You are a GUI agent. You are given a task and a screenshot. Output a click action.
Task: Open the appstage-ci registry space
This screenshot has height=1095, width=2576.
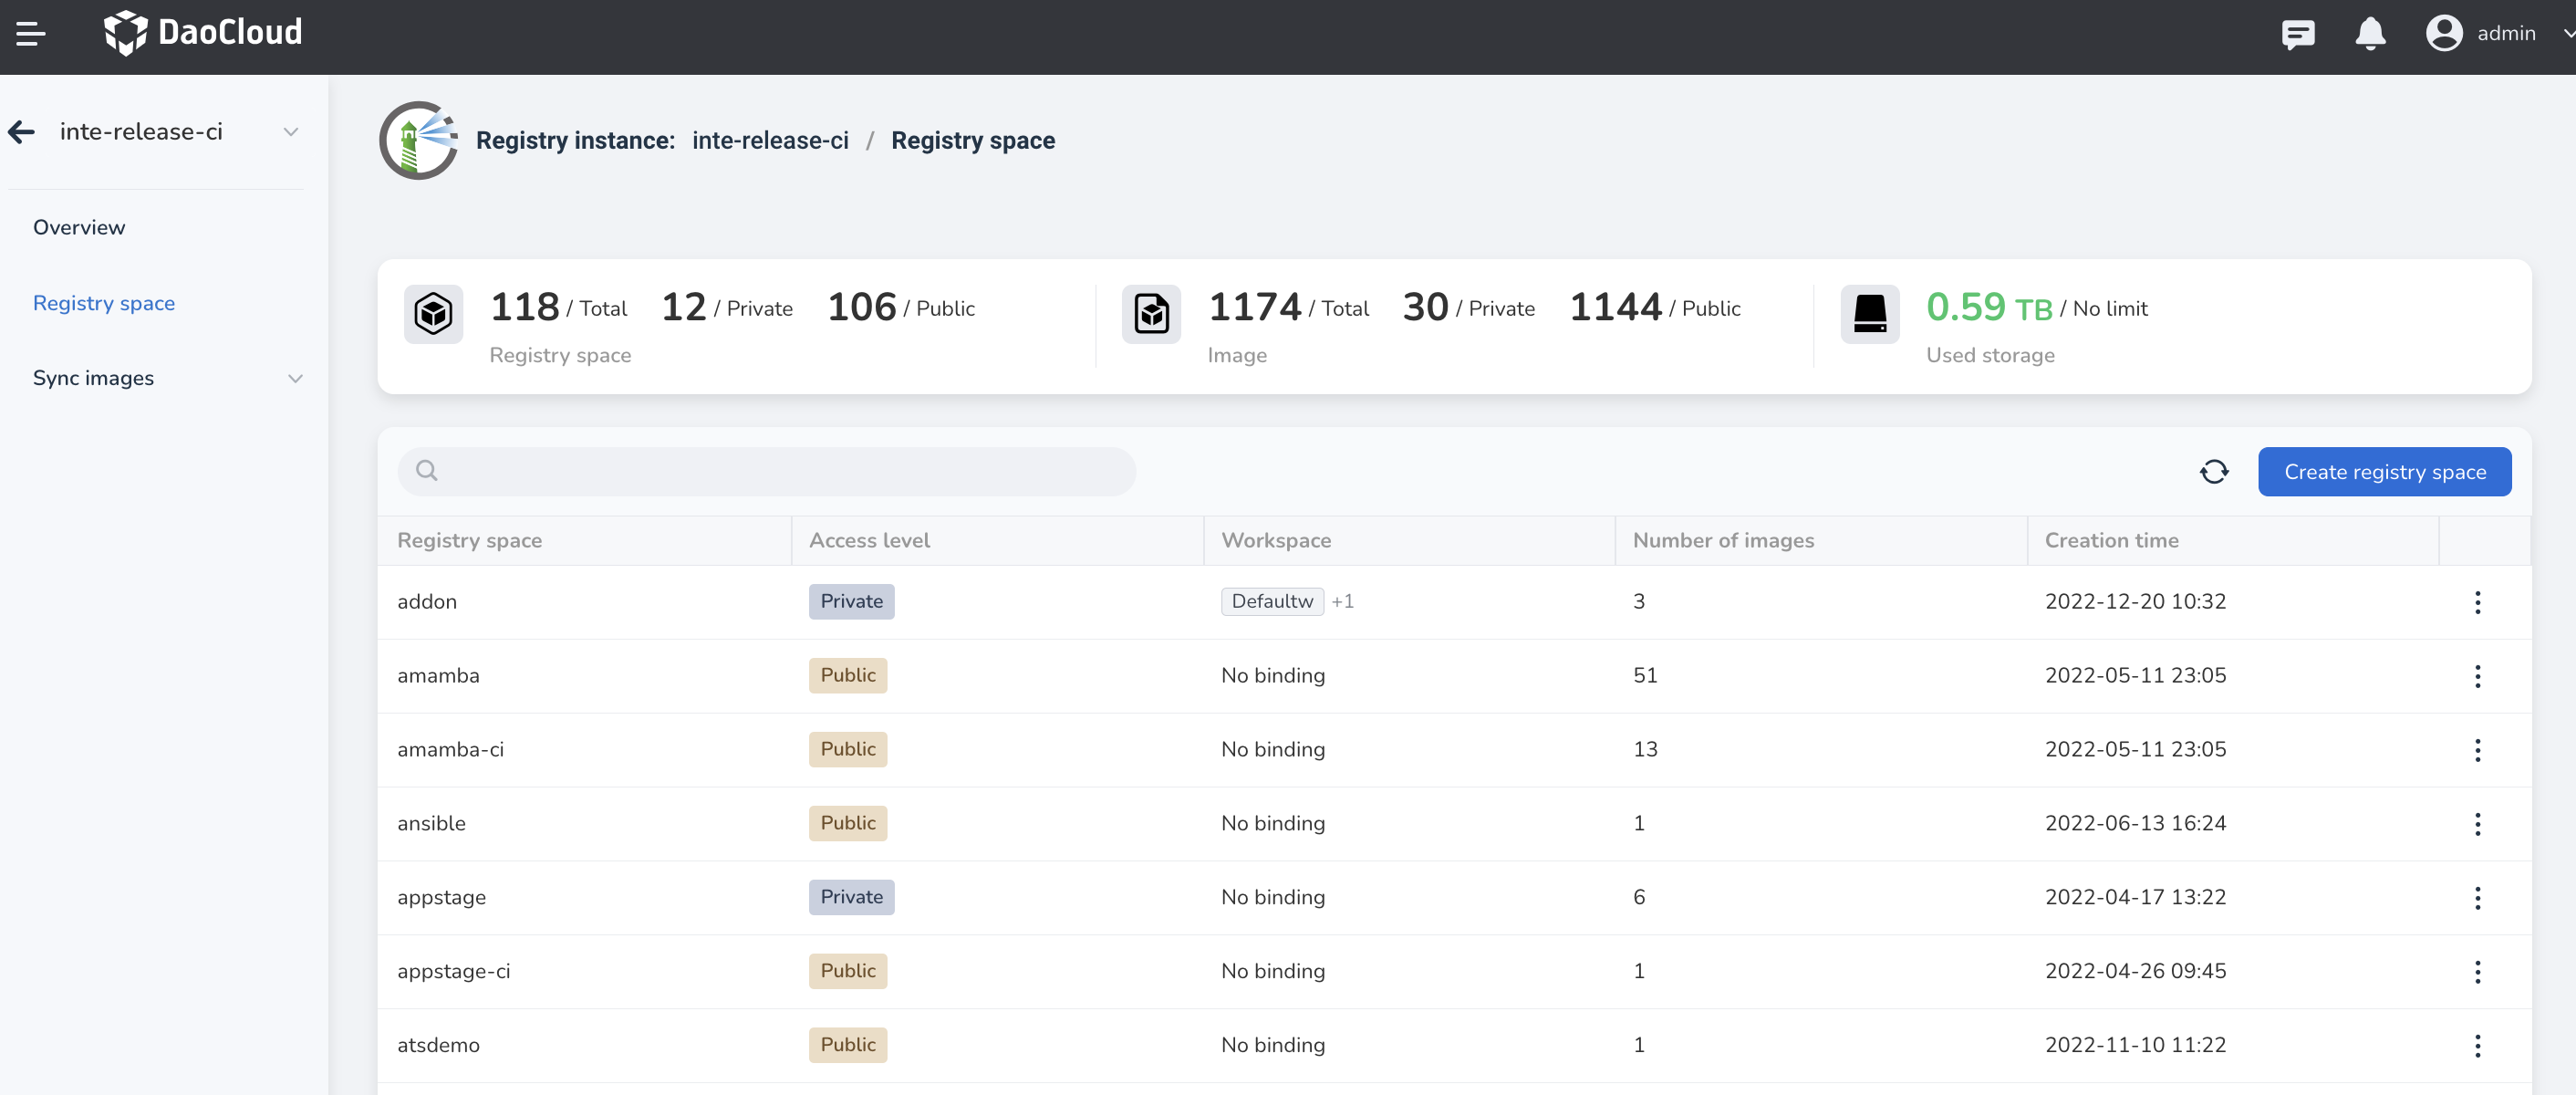click(x=454, y=971)
